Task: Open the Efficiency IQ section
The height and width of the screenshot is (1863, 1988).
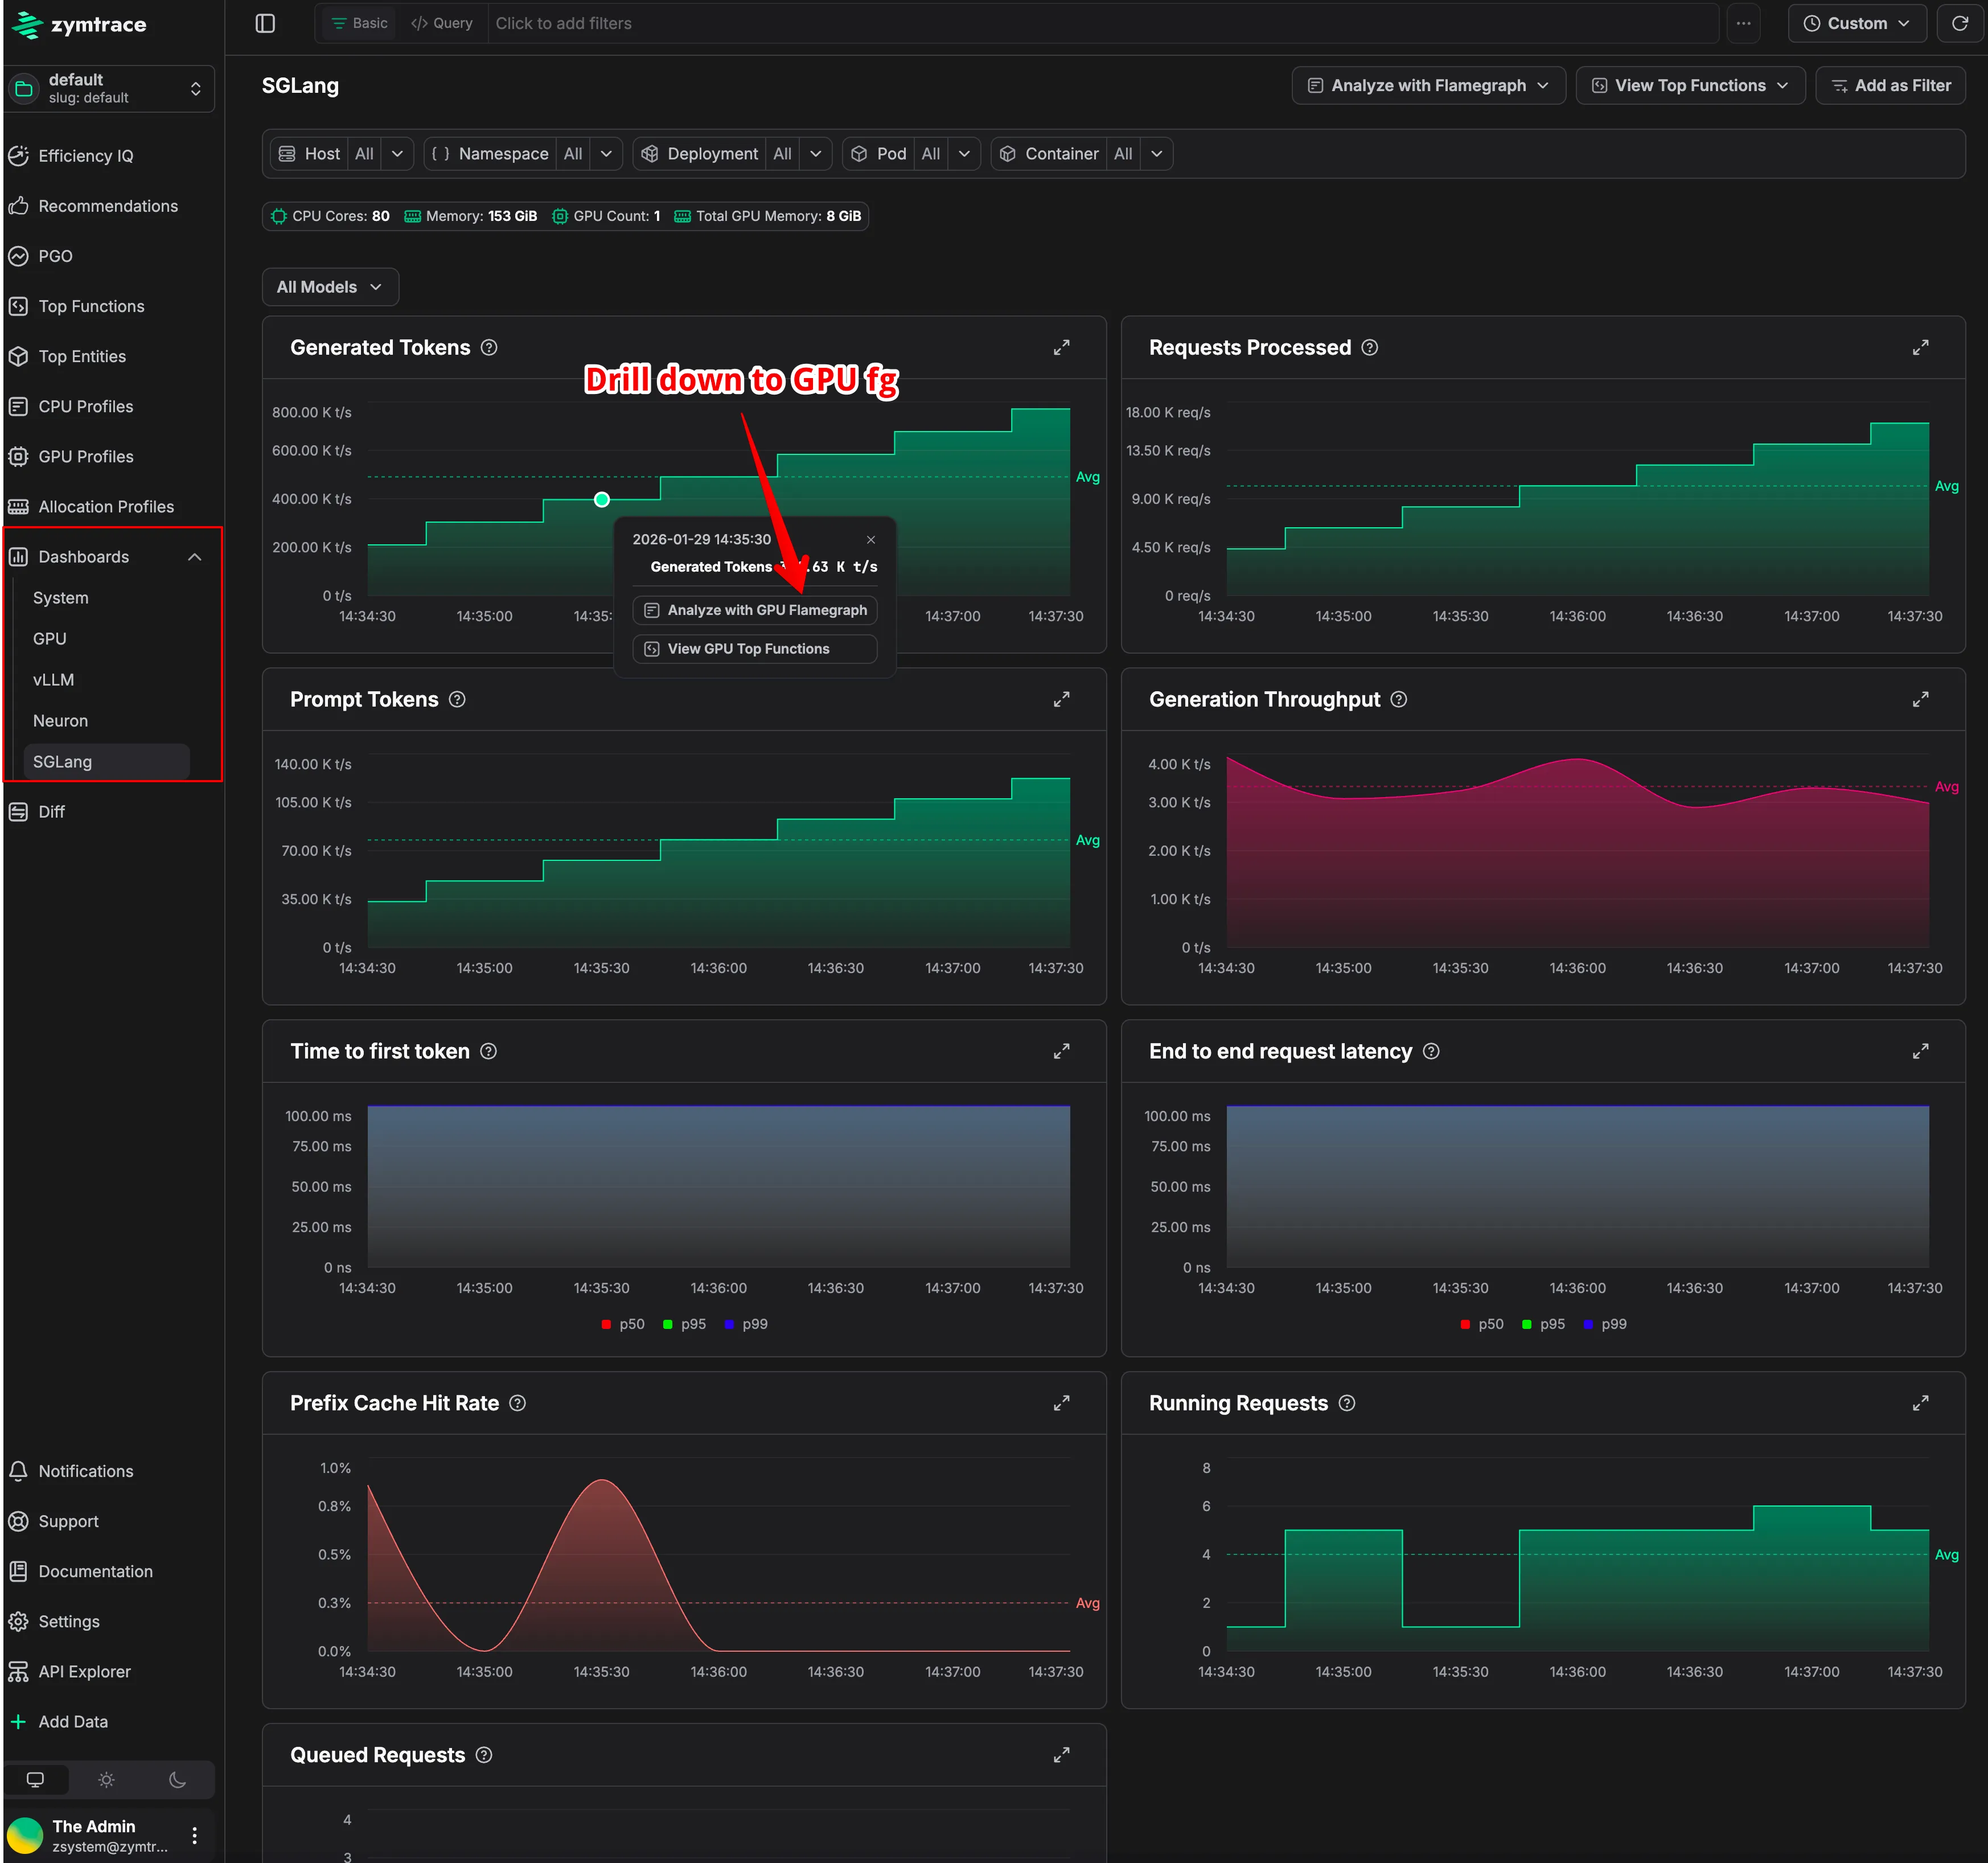Action: point(85,156)
